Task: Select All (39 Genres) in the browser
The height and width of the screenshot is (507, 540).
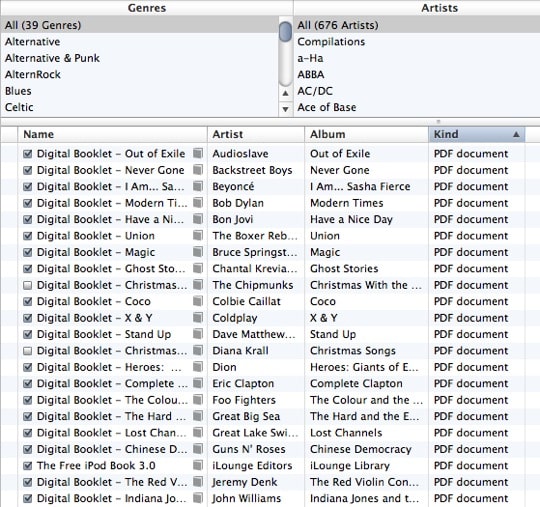Action: tap(139, 25)
